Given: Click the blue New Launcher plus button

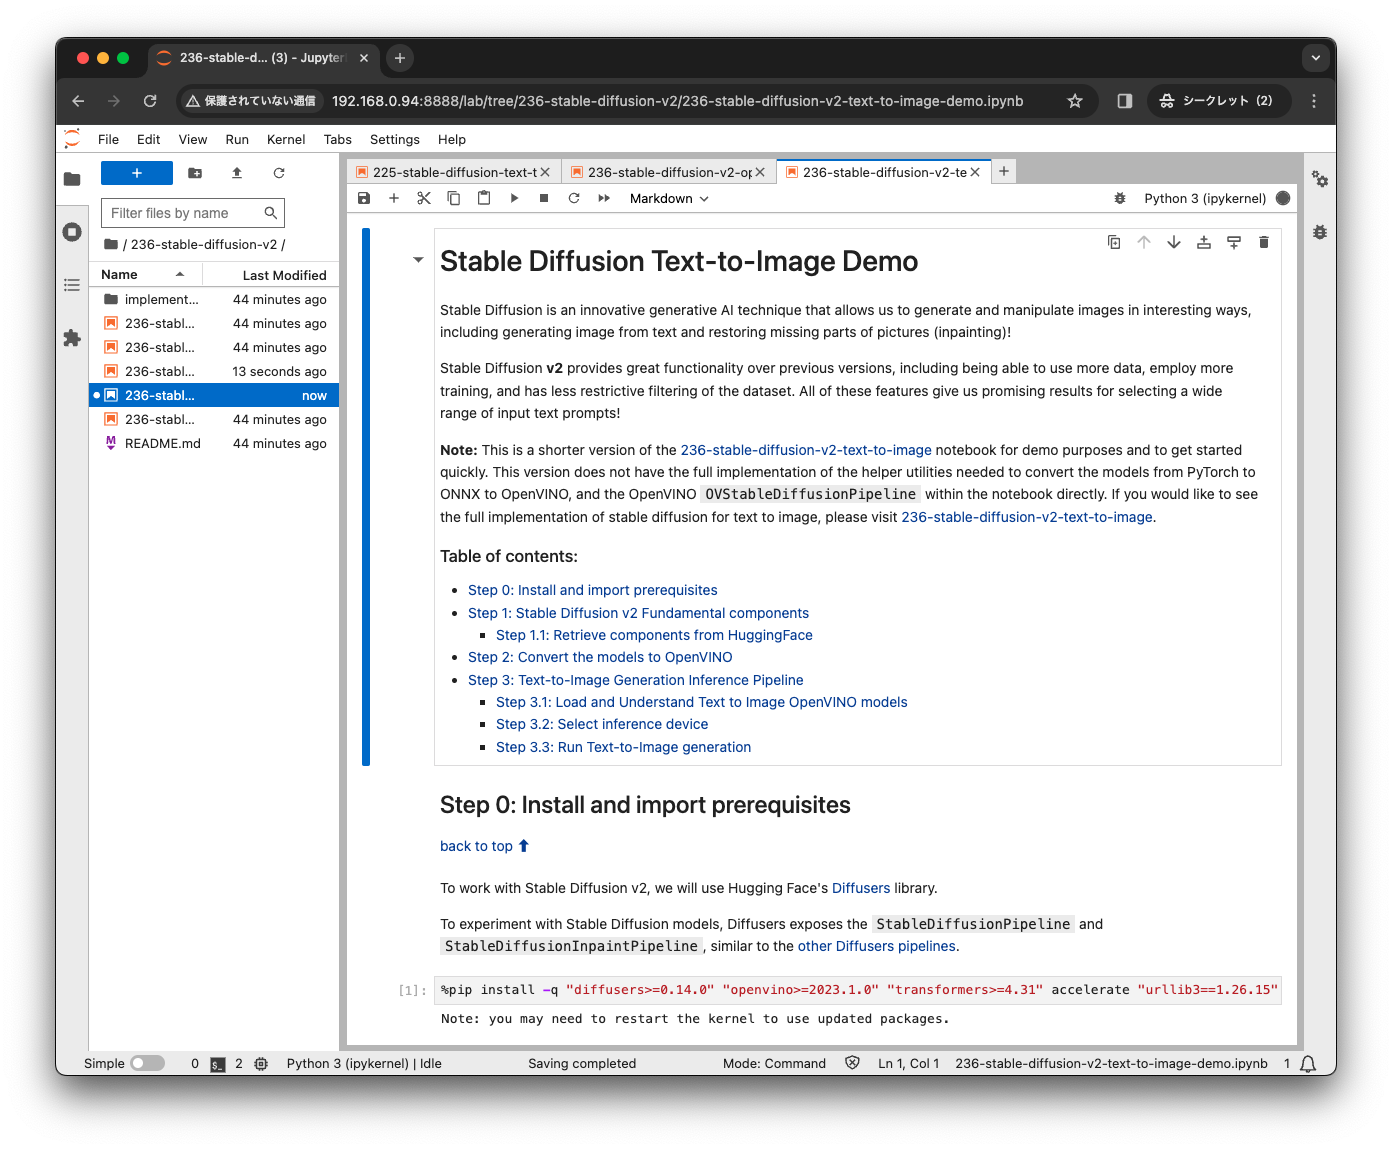Looking at the screenshot, I should pos(137,173).
